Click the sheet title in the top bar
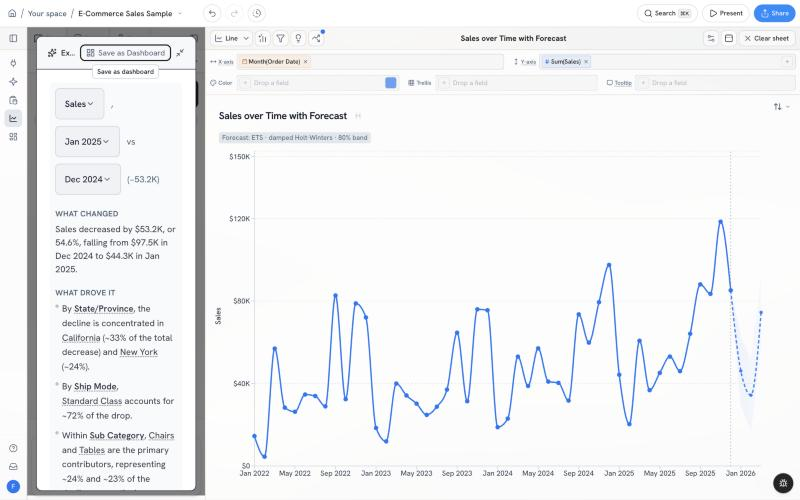800x500 pixels. [513, 38]
